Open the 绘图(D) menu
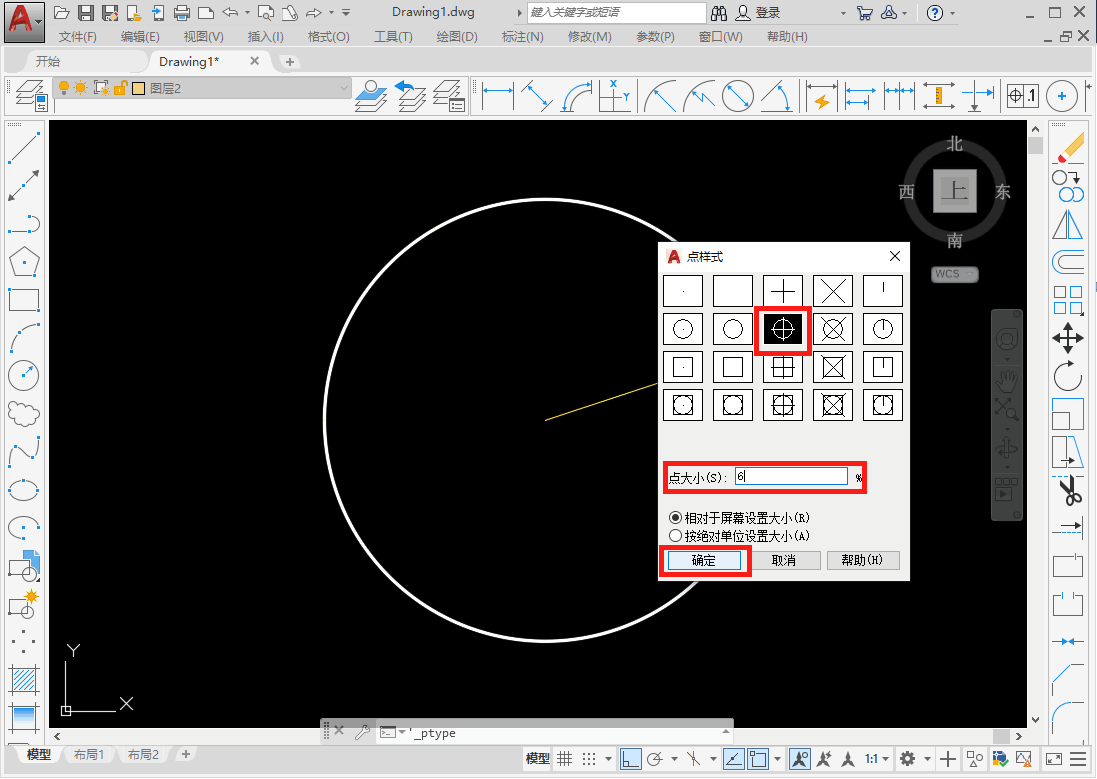Viewport: 1097px width, 779px height. pos(456,37)
